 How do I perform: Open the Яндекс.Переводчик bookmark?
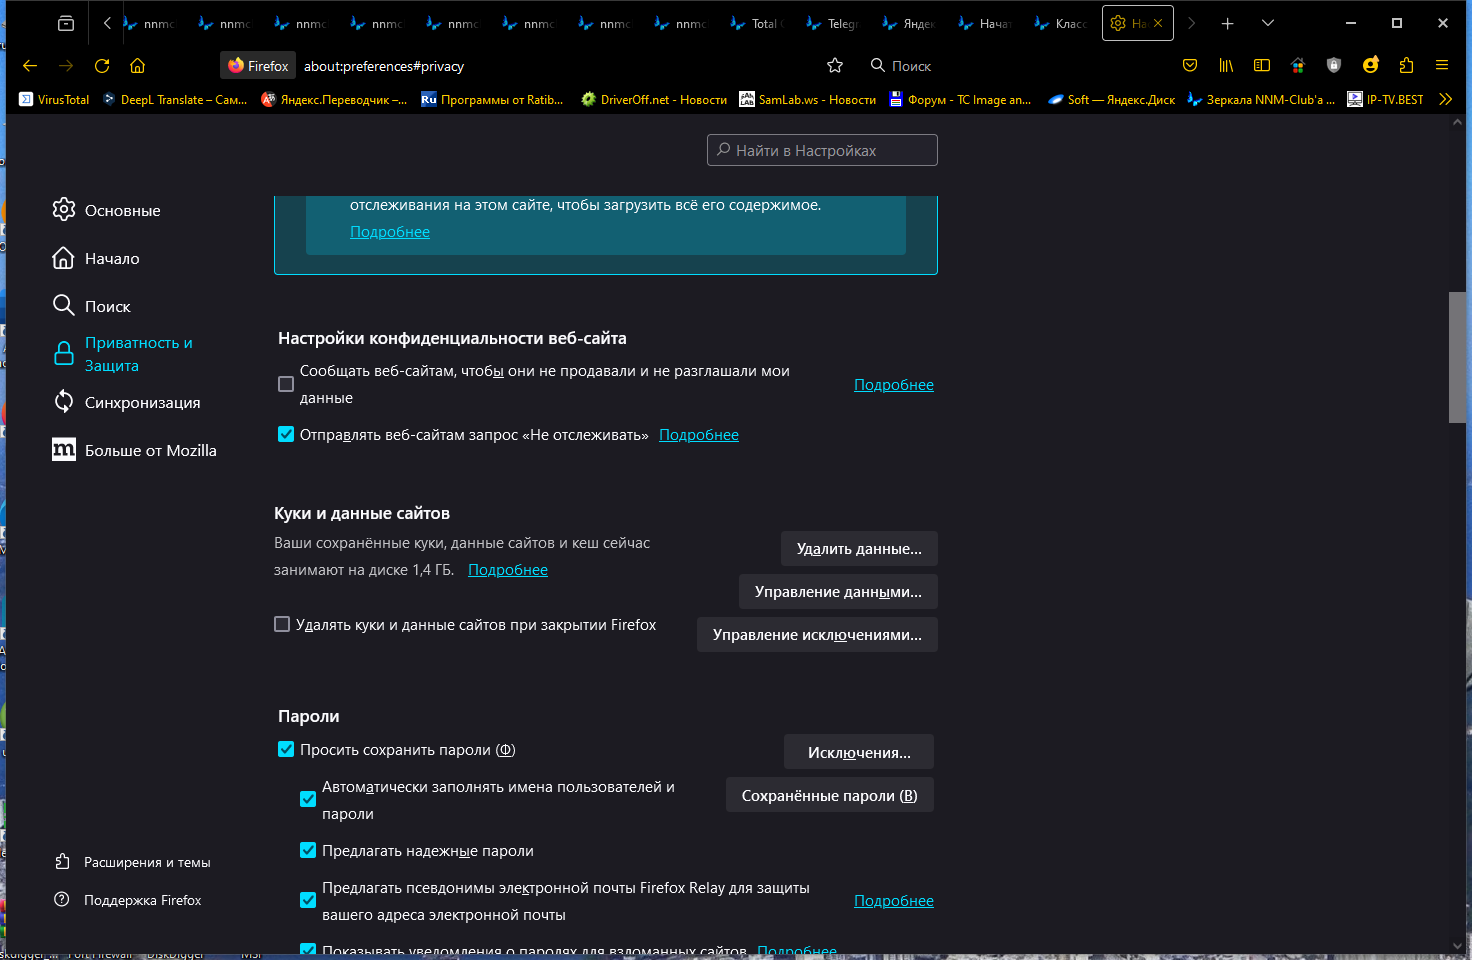334,100
